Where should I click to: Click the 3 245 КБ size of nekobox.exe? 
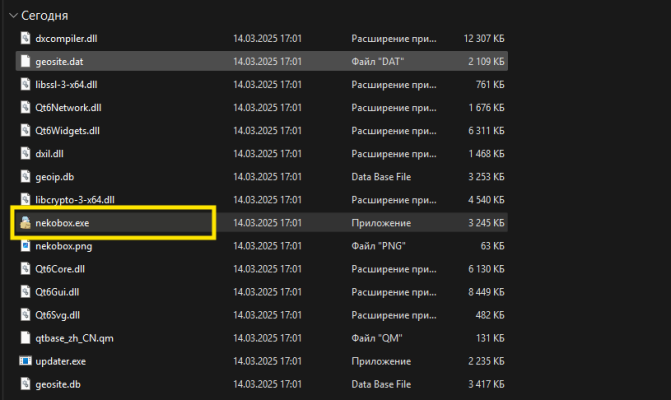(x=484, y=223)
